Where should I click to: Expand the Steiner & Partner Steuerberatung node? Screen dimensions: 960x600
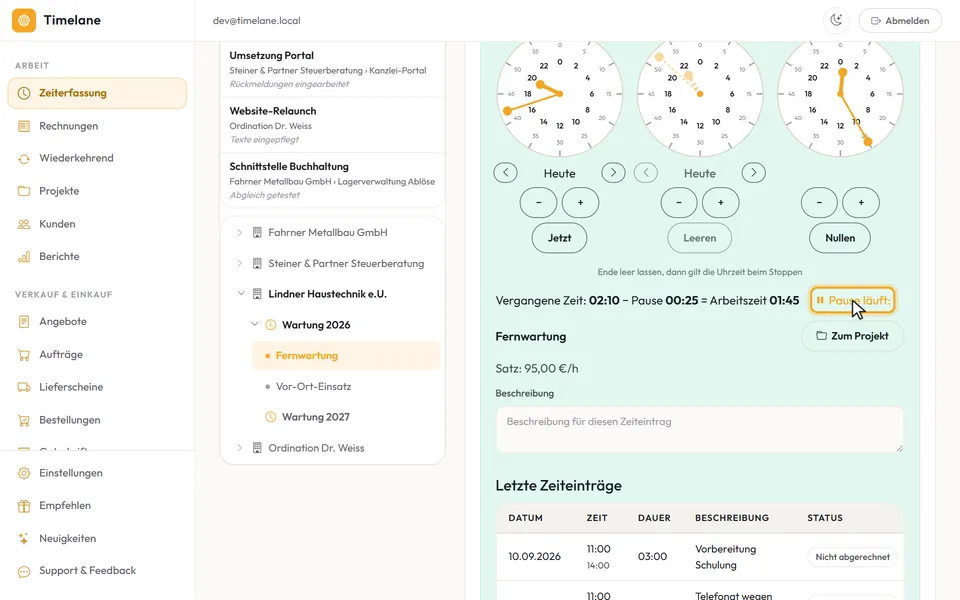239,263
